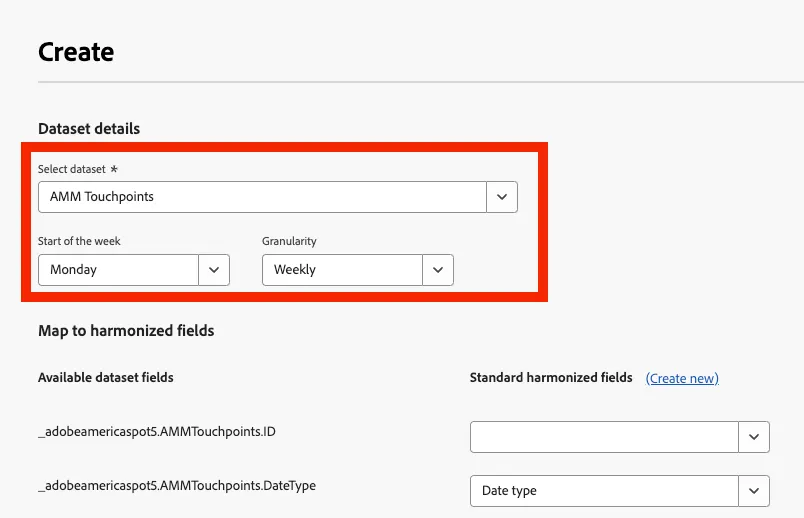Click the Create page title
Screen dimensions: 804x518
(76, 52)
